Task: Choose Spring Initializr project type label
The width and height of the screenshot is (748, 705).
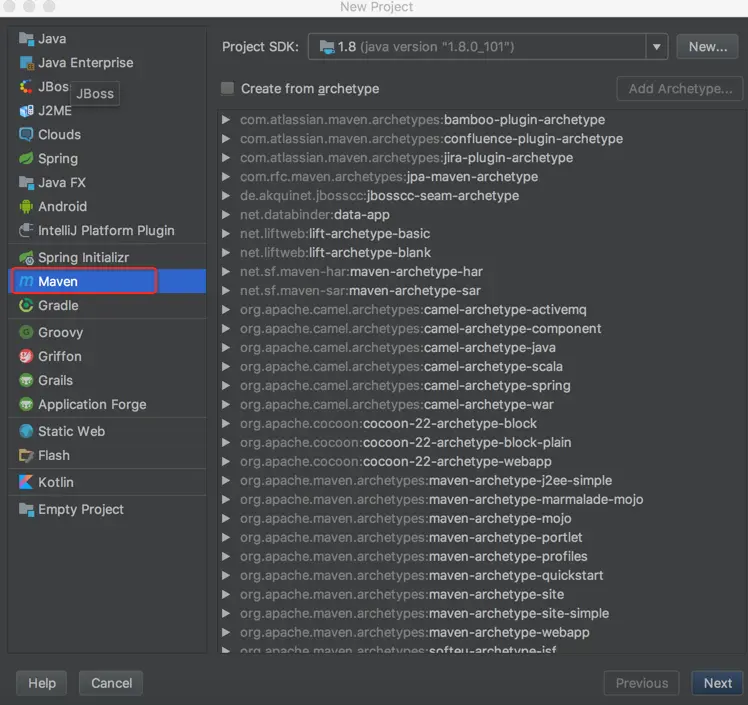Action: click(83, 258)
